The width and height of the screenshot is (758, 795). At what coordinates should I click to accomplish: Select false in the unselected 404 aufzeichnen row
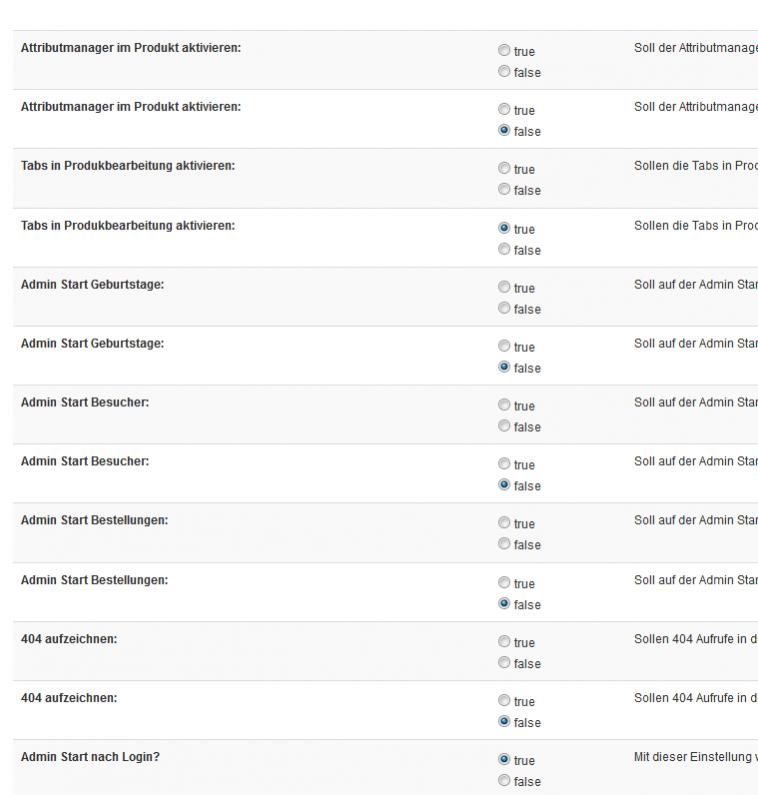point(504,663)
